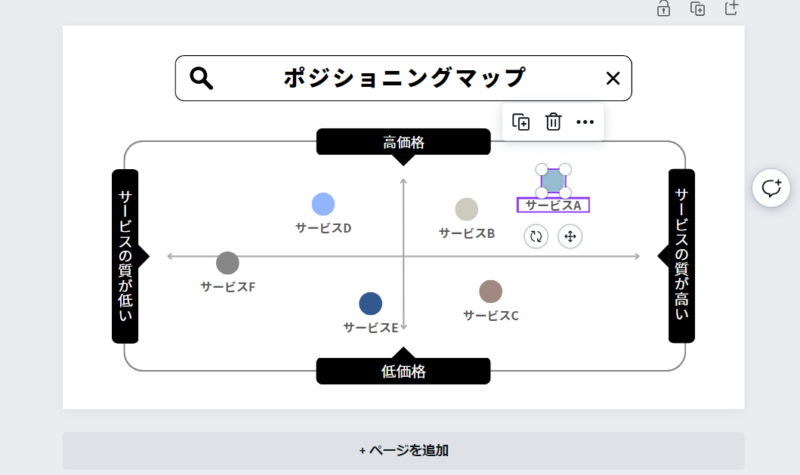Click the duplicate icon in floating toolbar

521,122
